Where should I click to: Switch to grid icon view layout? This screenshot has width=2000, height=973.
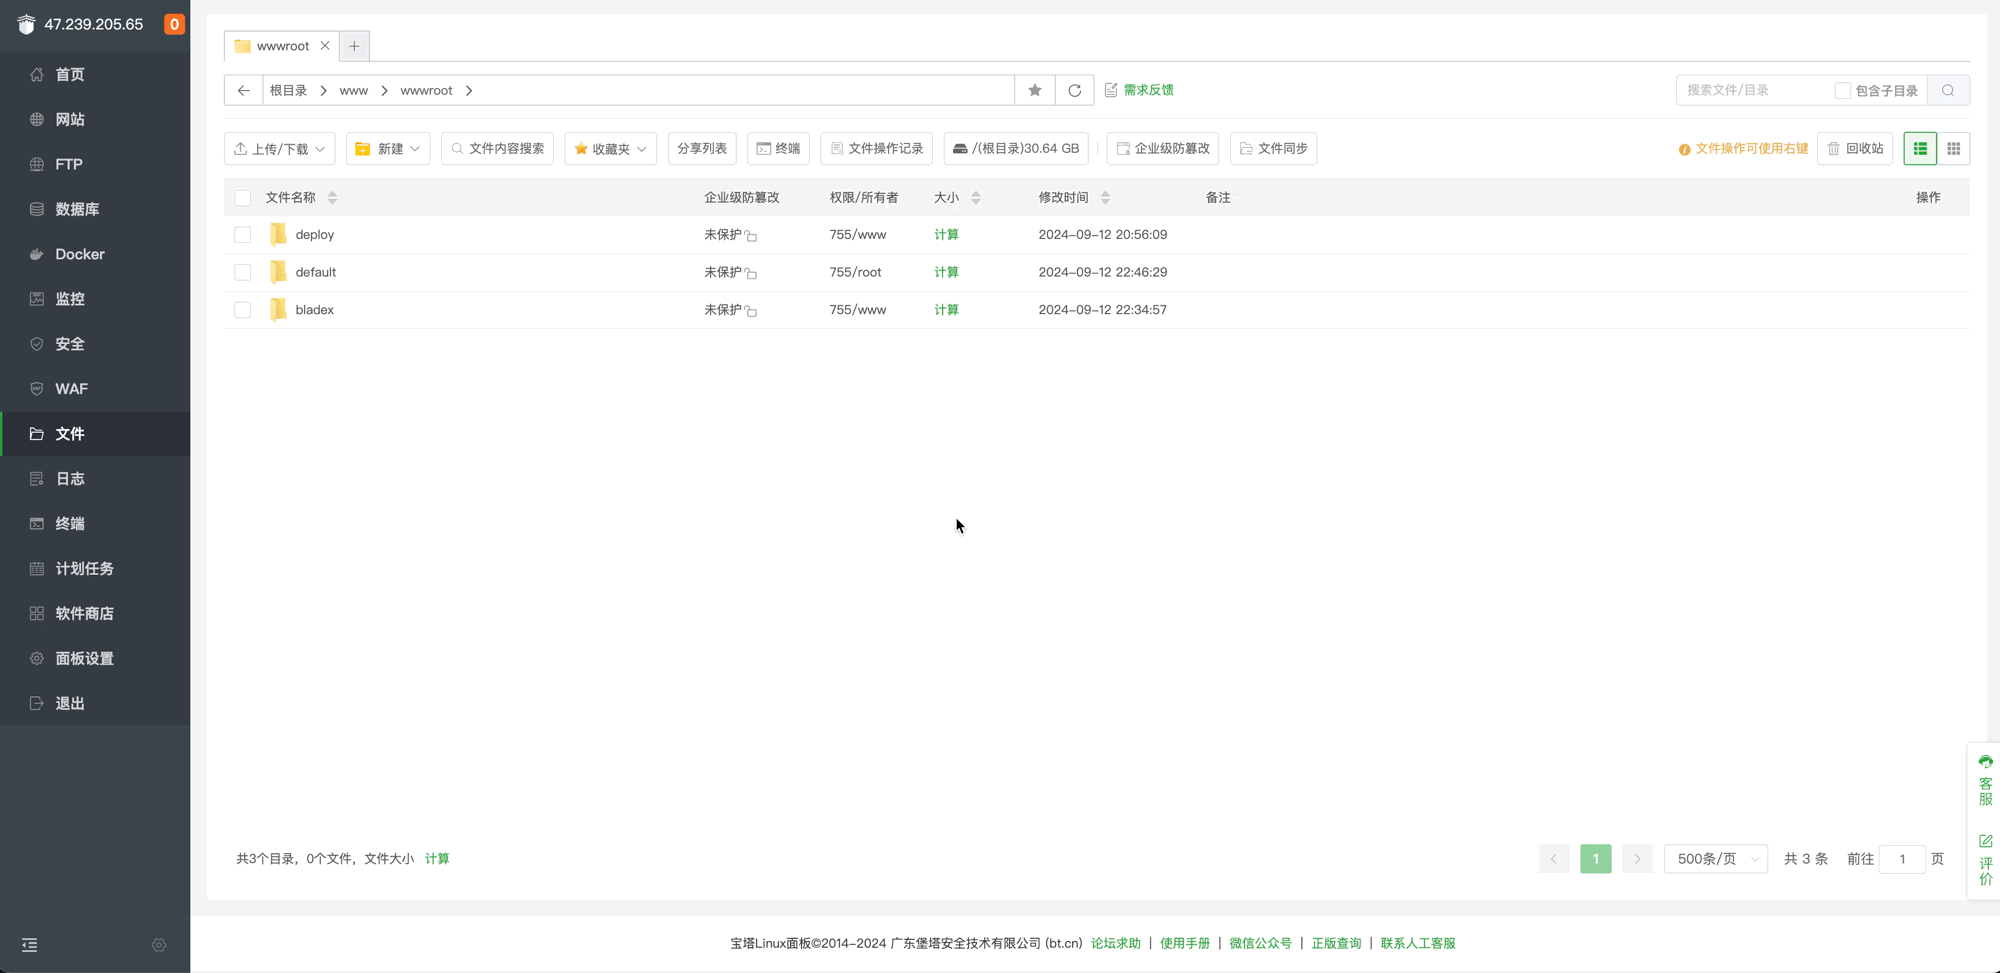coord(1954,149)
